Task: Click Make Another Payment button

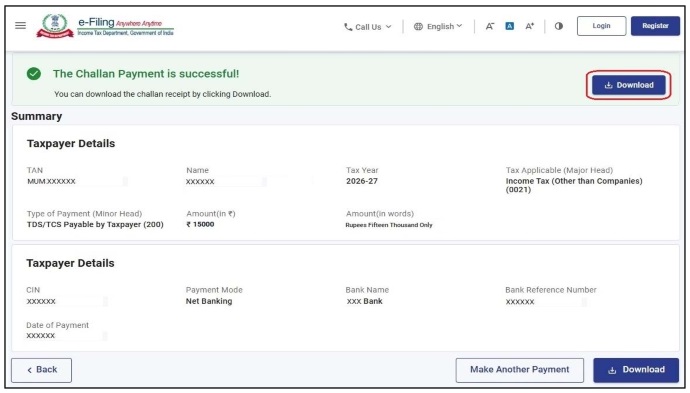Action: tap(520, 370)
